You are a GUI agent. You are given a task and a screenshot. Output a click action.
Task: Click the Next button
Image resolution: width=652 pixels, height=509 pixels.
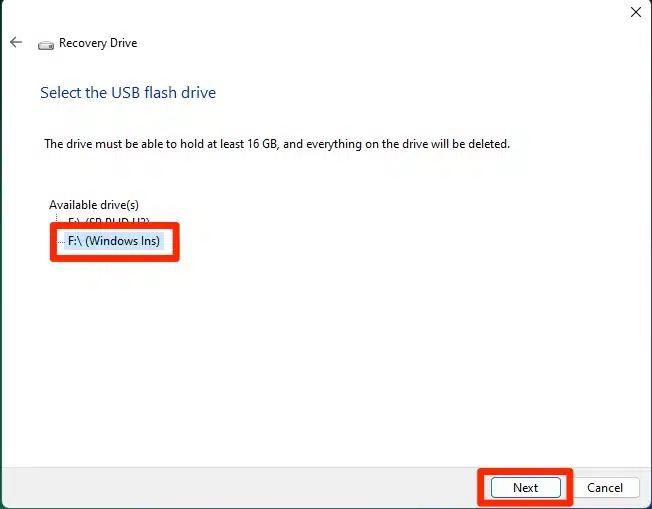click(526, 487)
